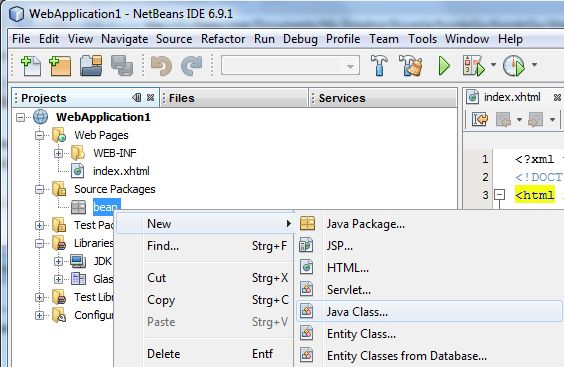This screenshot has width=564, height=367.
Task: Click the Debug Project icon
Action: pyautogui.click(x=474, y=65)
